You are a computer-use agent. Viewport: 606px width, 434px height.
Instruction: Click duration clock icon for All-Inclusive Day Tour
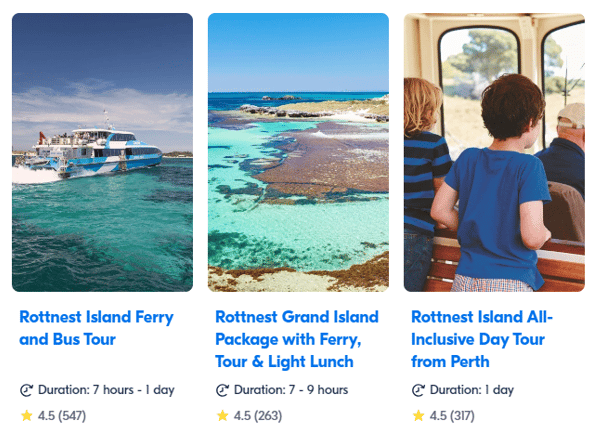coord(418,390)
